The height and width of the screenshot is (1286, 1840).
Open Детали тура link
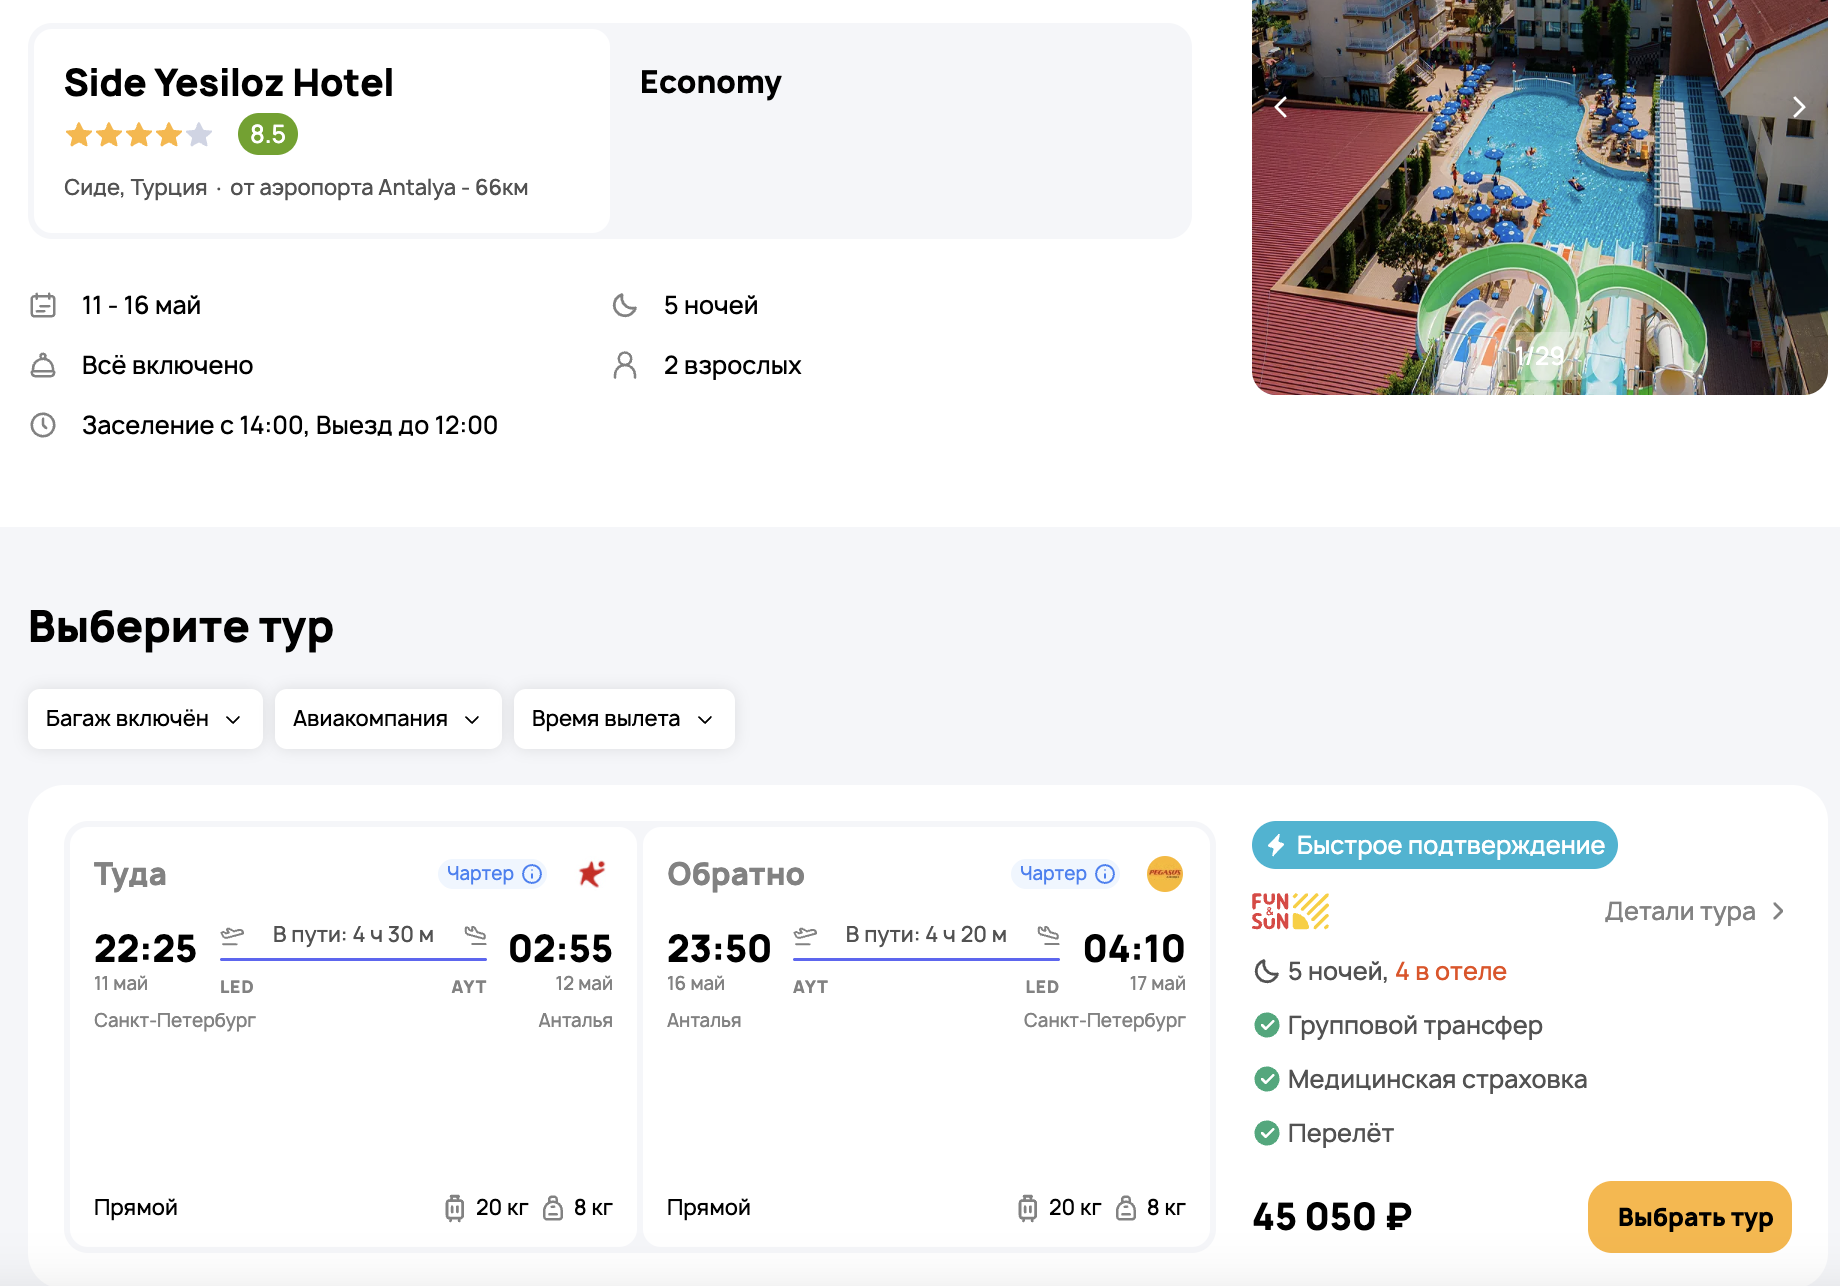(x=1694, y=911)
